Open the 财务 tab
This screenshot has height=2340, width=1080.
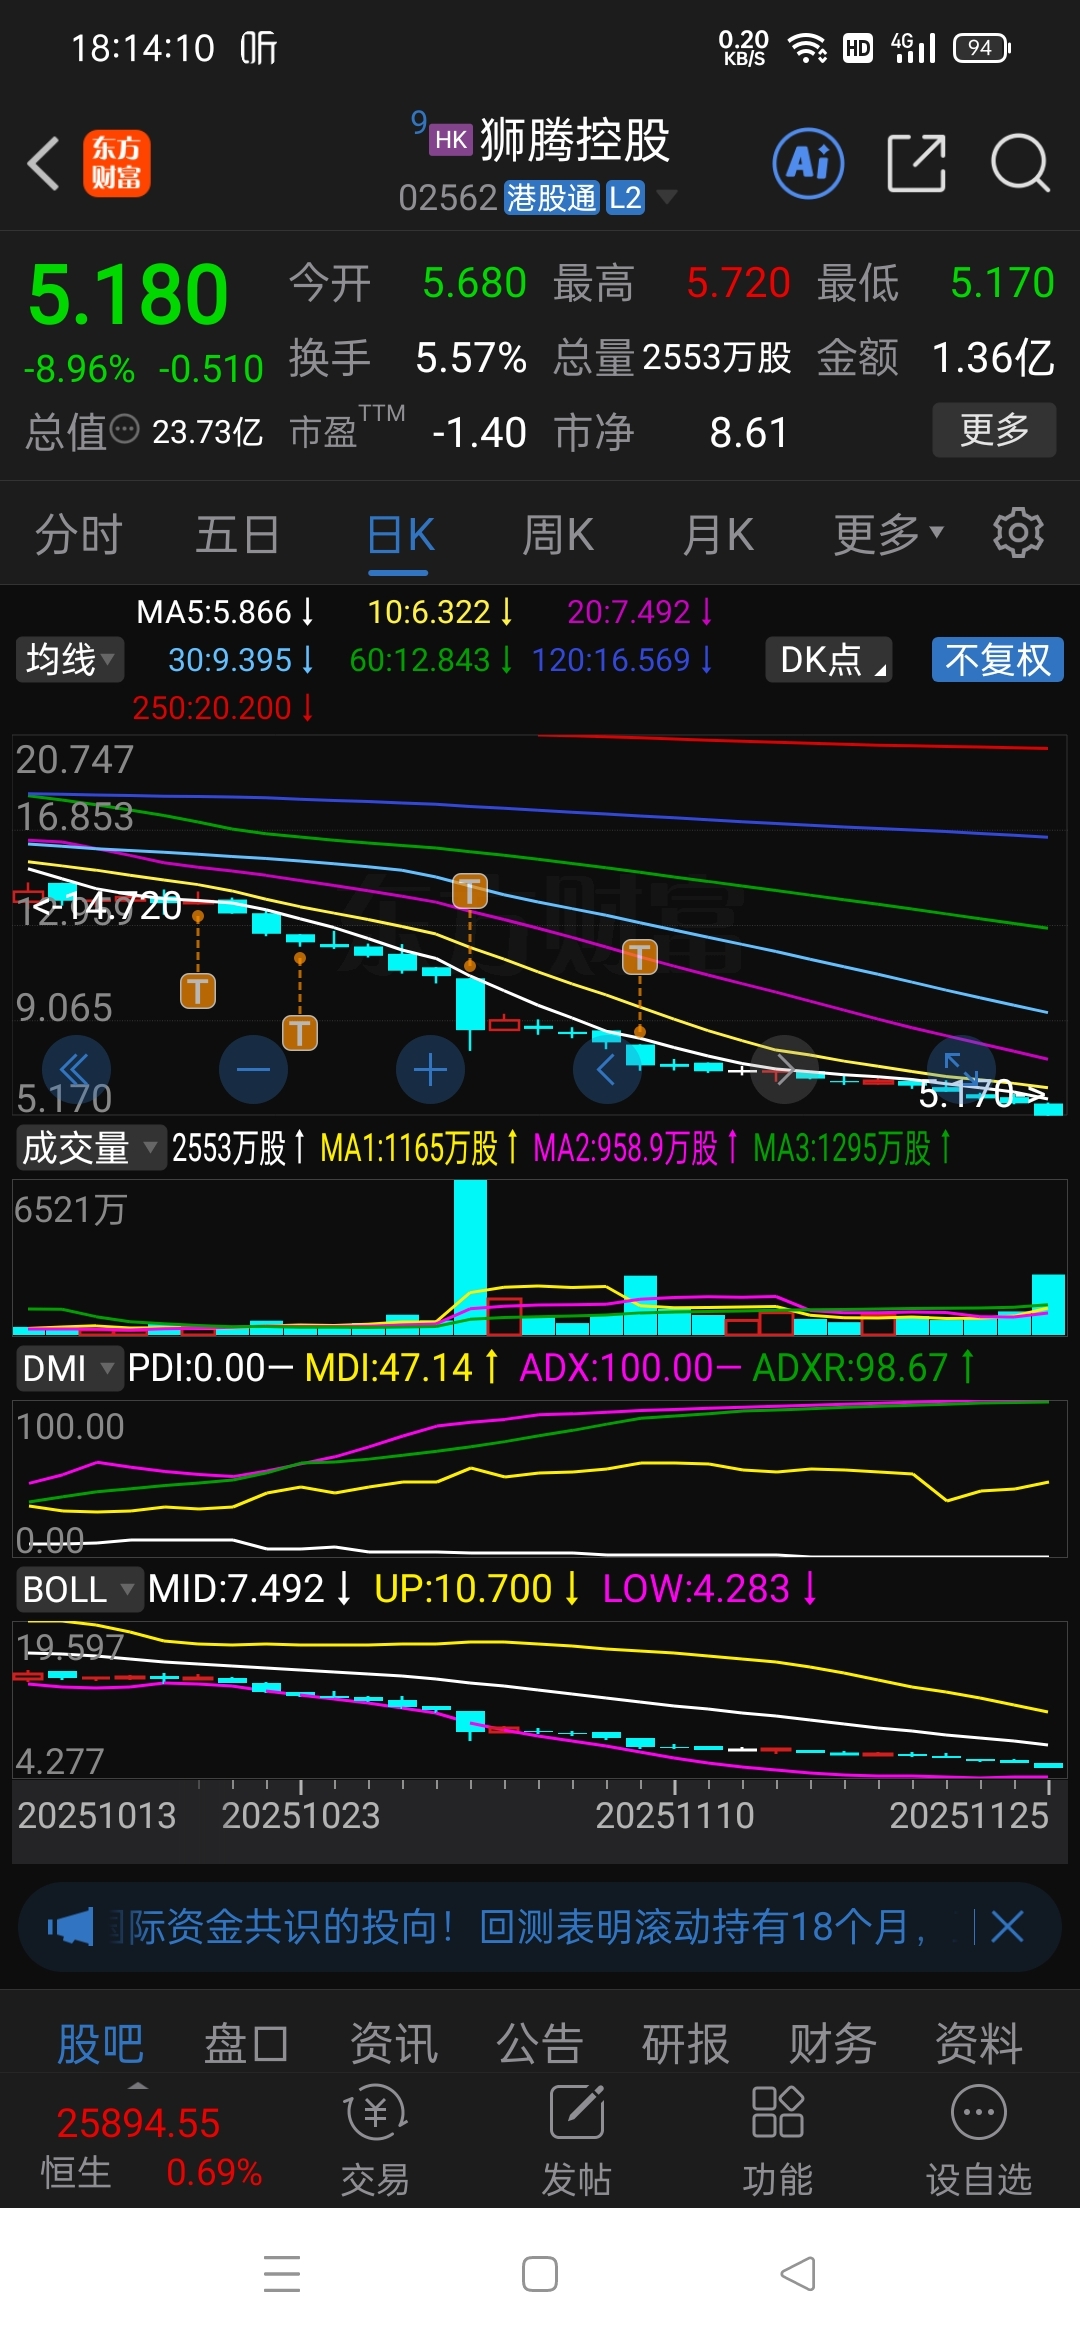coord(832,2043)
